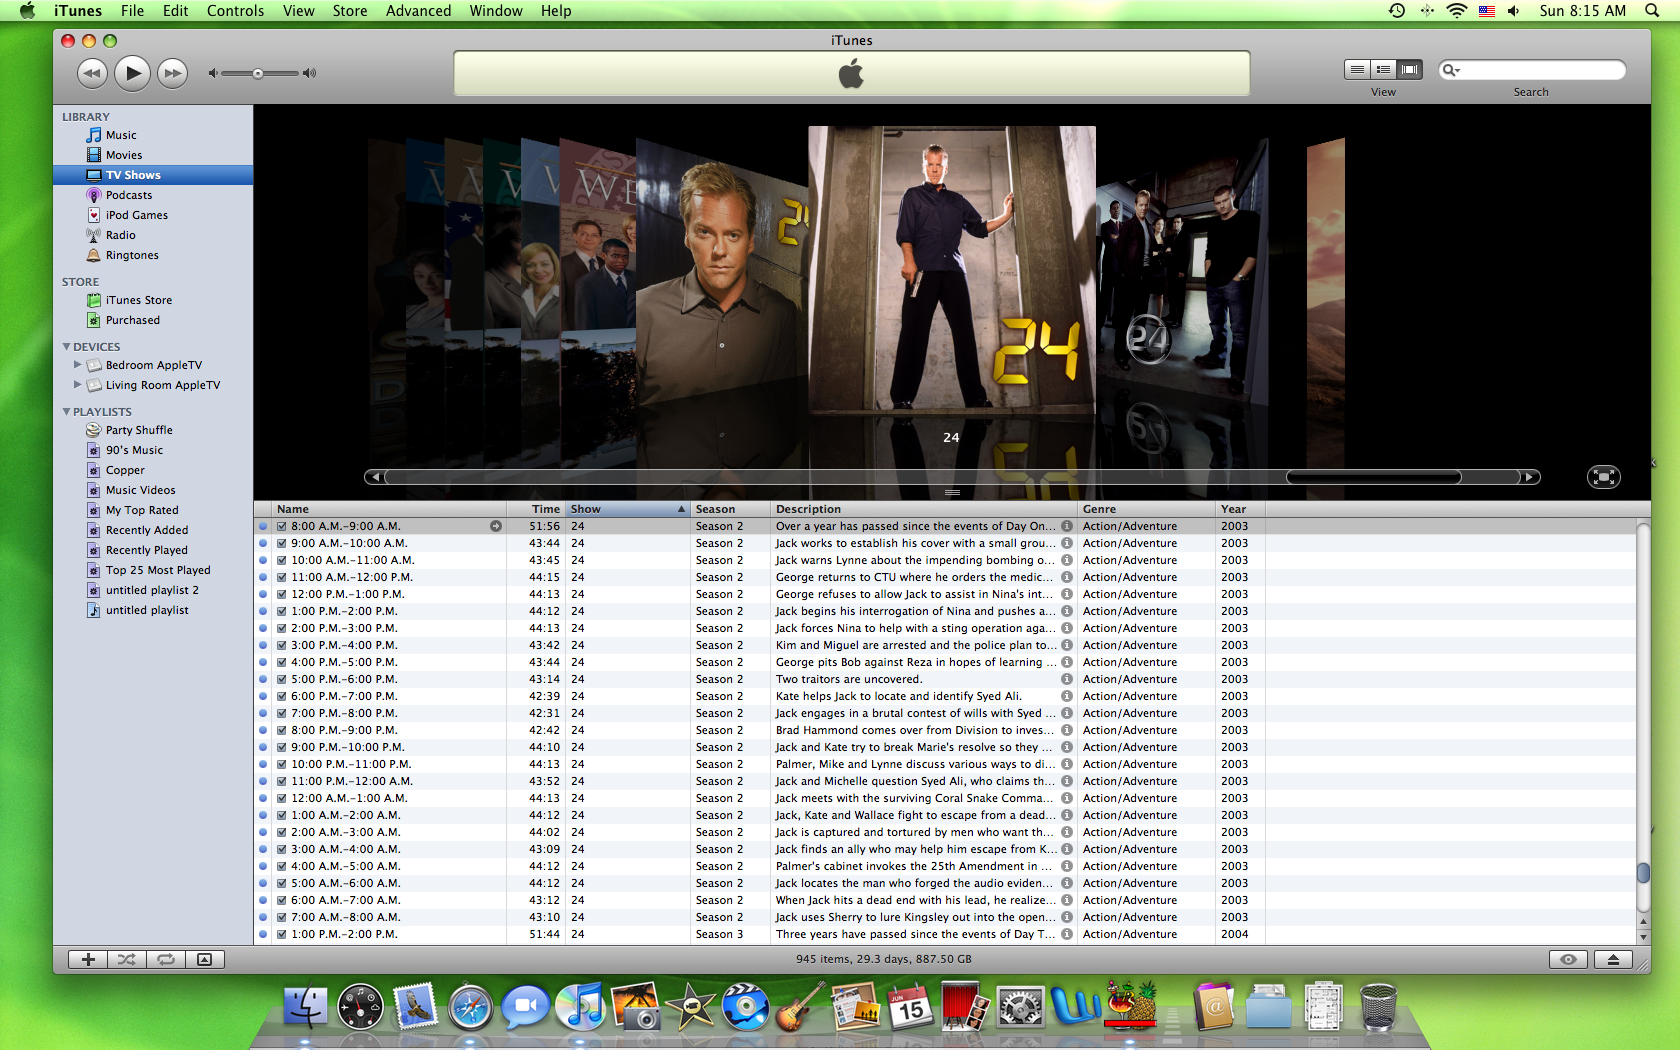
Task: Select the 90's Music smart playlist
Action: coord(134,450)
